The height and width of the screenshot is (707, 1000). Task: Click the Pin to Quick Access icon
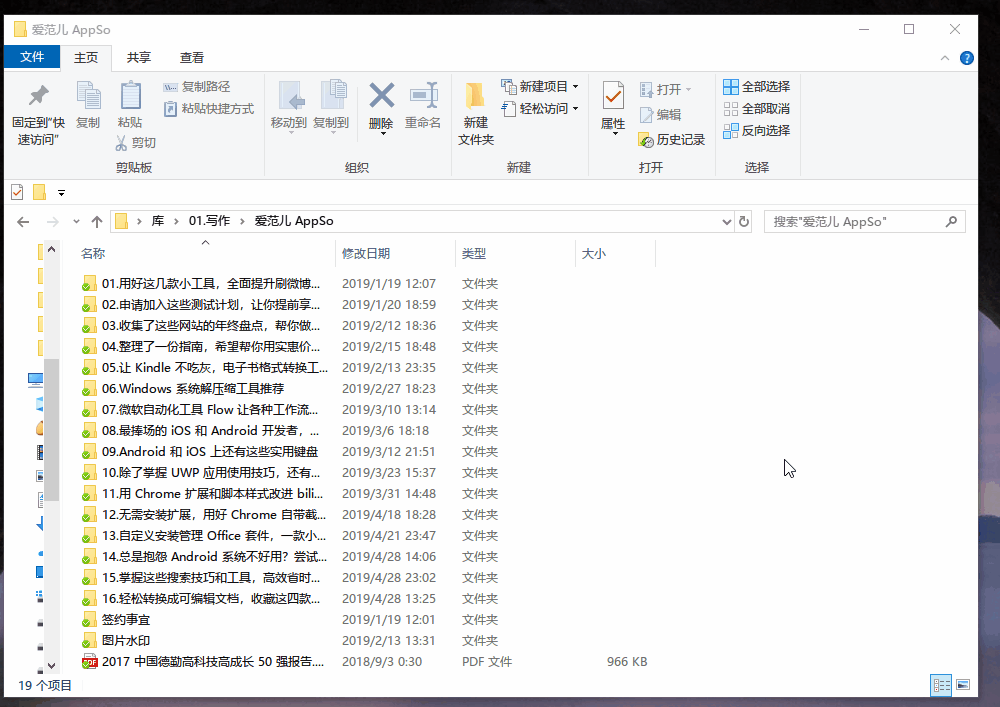38,96
